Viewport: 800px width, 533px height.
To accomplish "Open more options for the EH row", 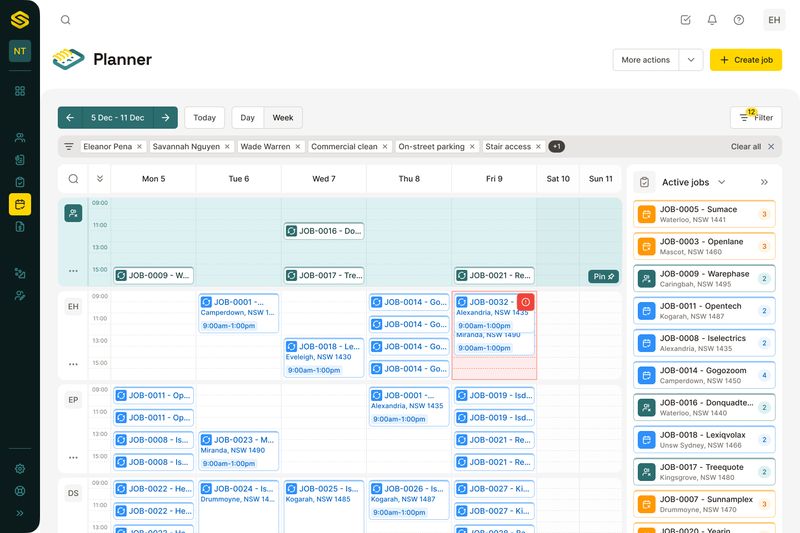I will pyautogui.click(x=73, y=364).
